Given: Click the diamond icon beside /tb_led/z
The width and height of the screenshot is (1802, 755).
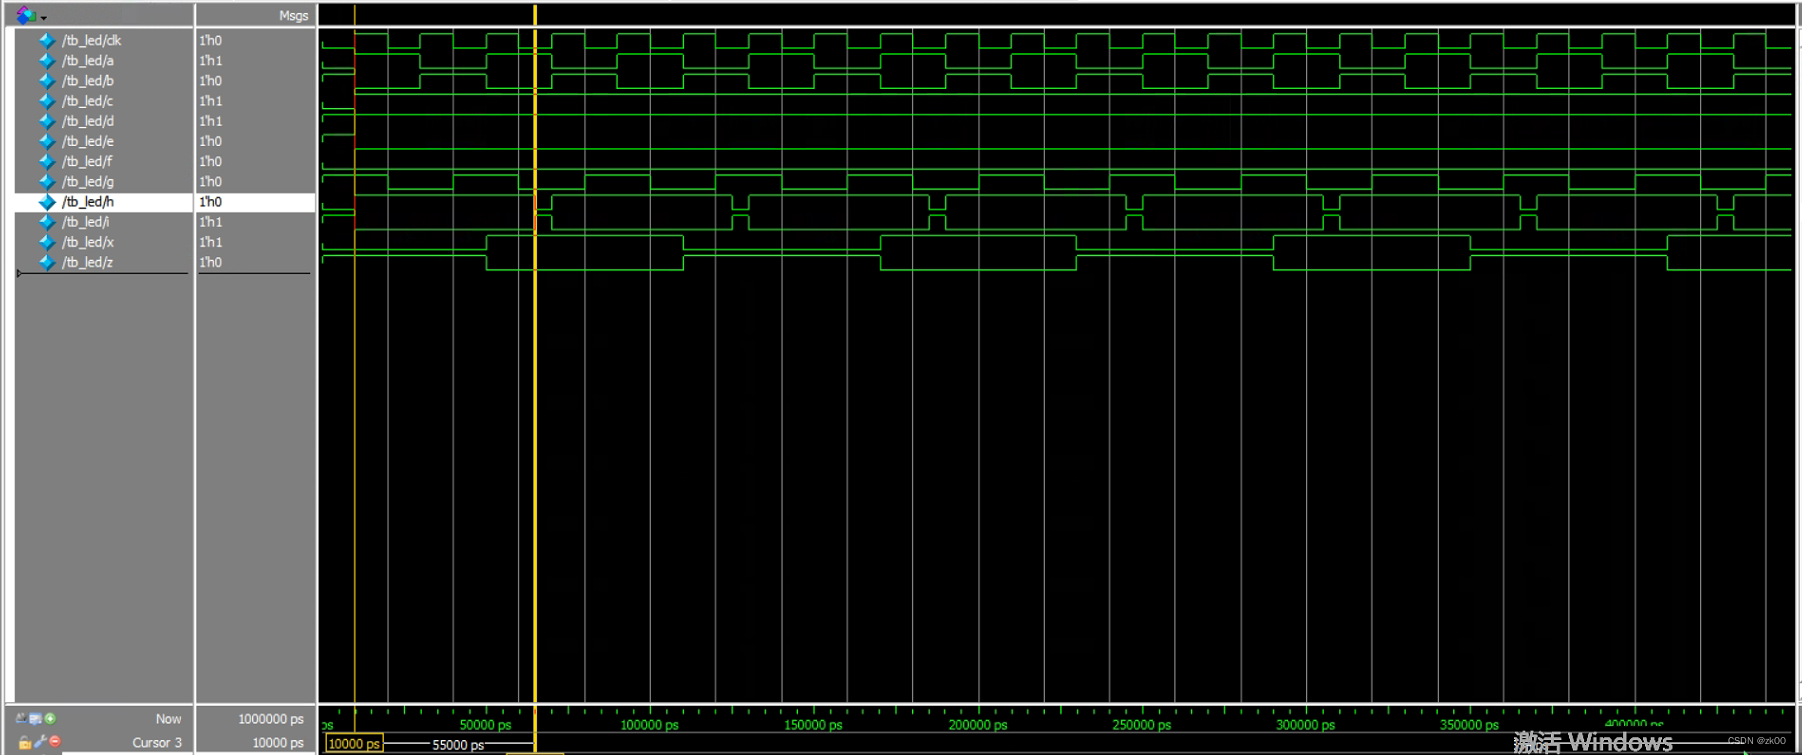Looking at the screenshot, I should pyautogui.click(x=47, y=262).
